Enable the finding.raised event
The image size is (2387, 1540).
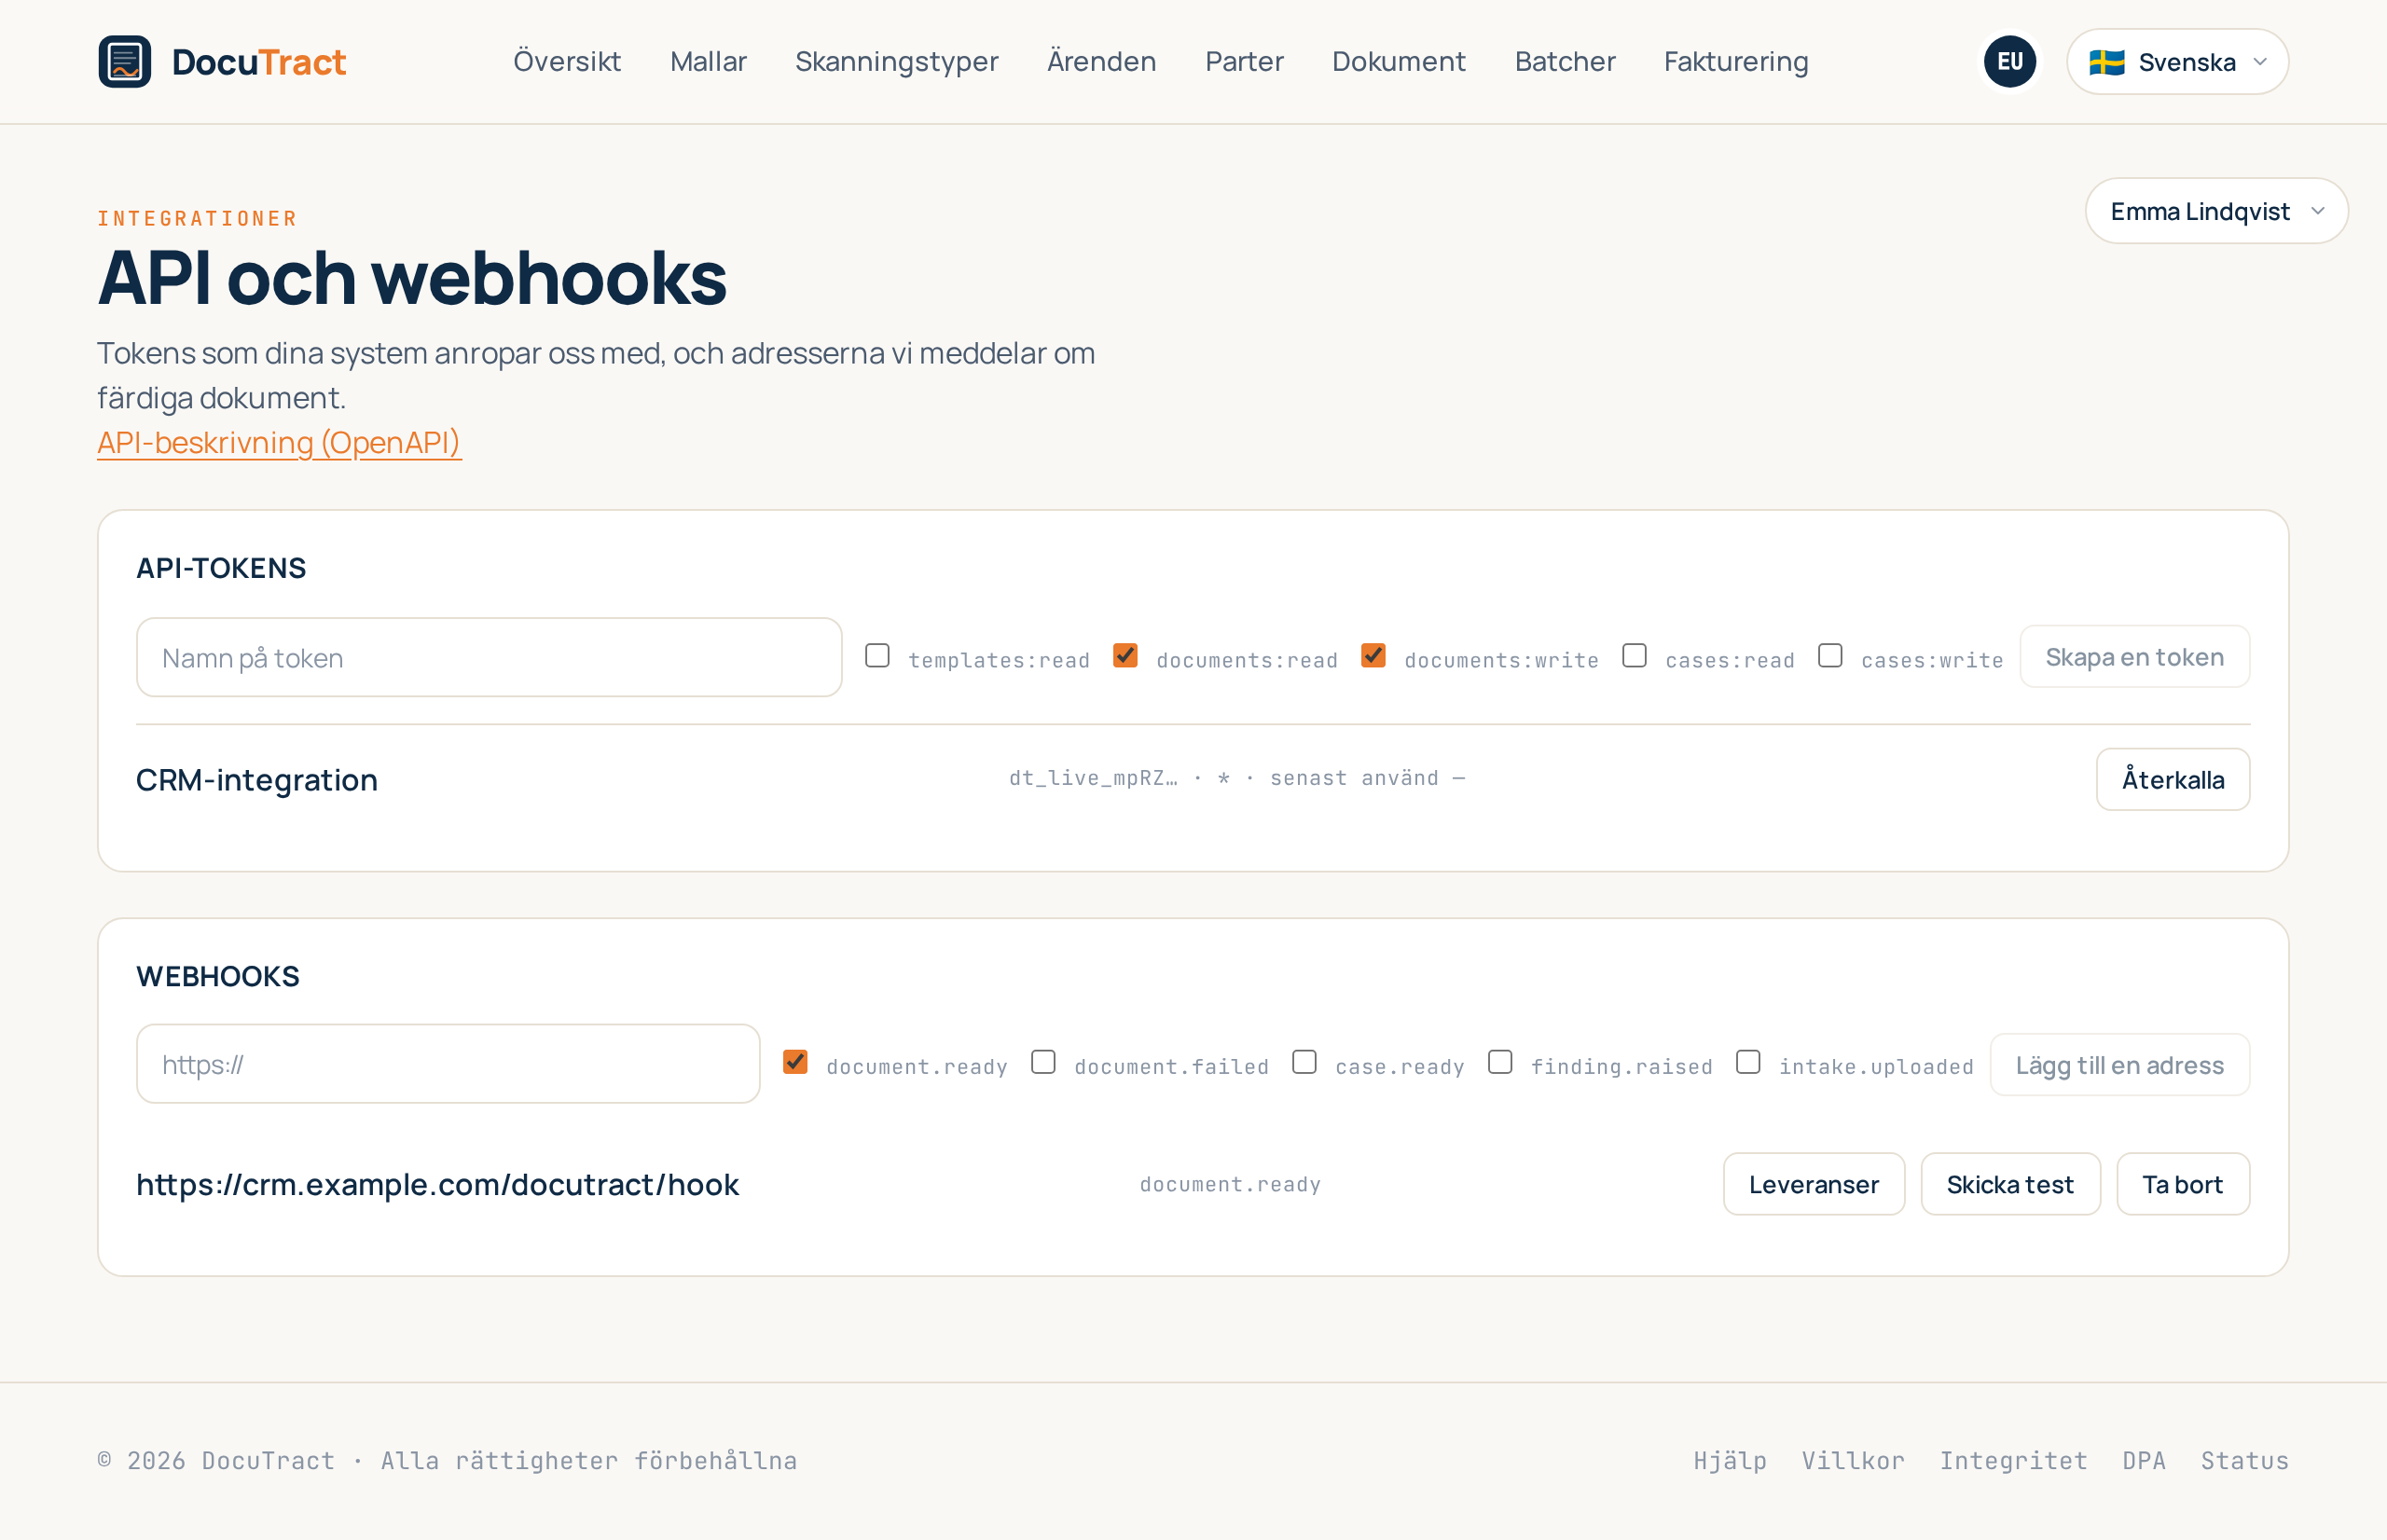1500,1062
